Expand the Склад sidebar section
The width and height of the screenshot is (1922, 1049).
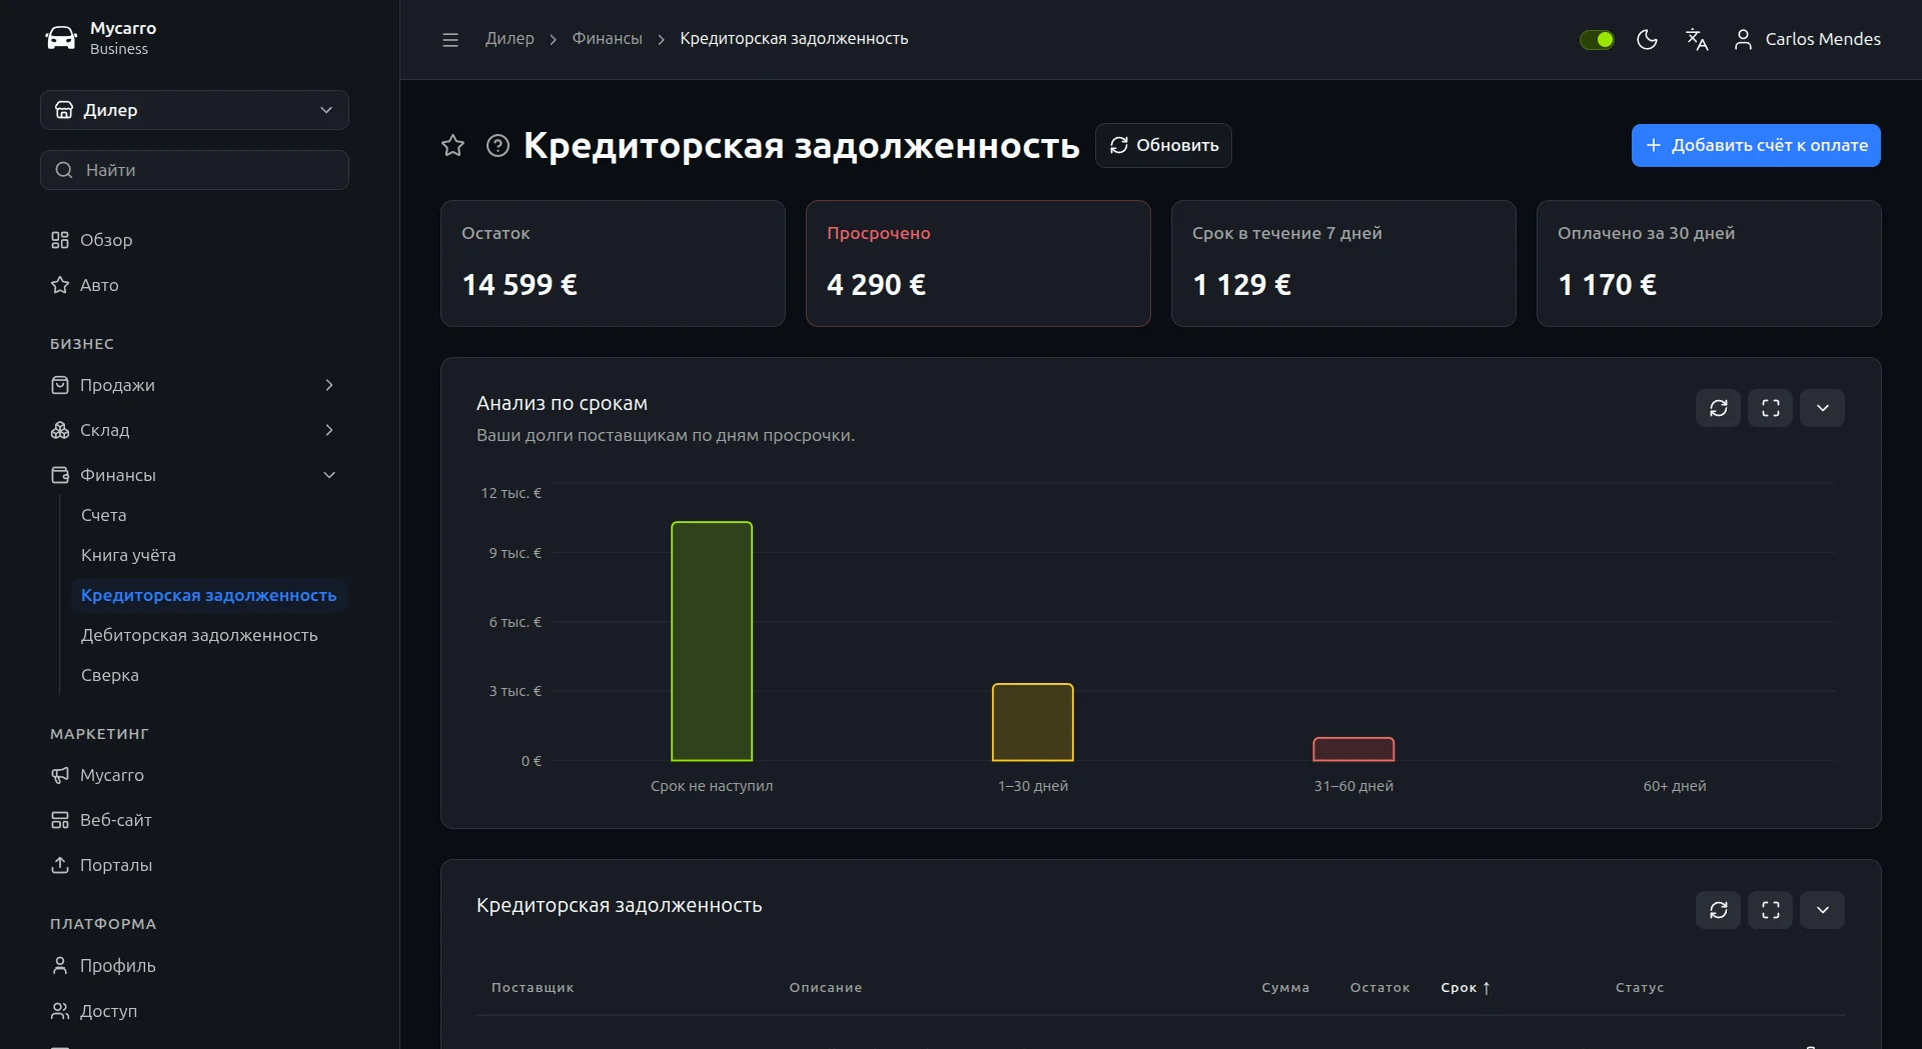pos(194,430)
